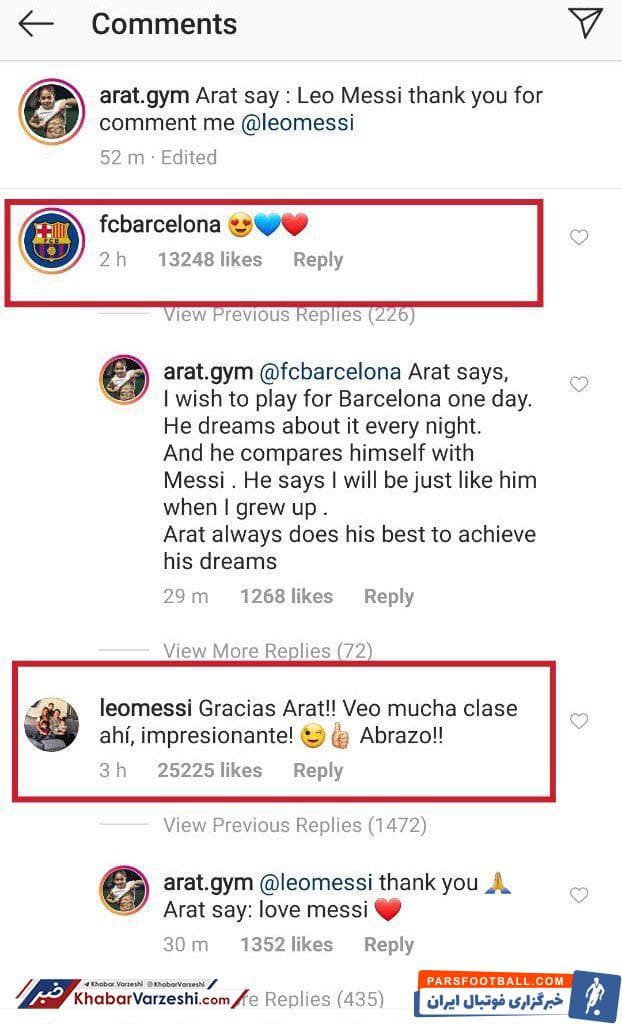Go back using the arrow icon
This screenshot has height=1024, width=622.
pyautogui.click(x=36, y=24)
